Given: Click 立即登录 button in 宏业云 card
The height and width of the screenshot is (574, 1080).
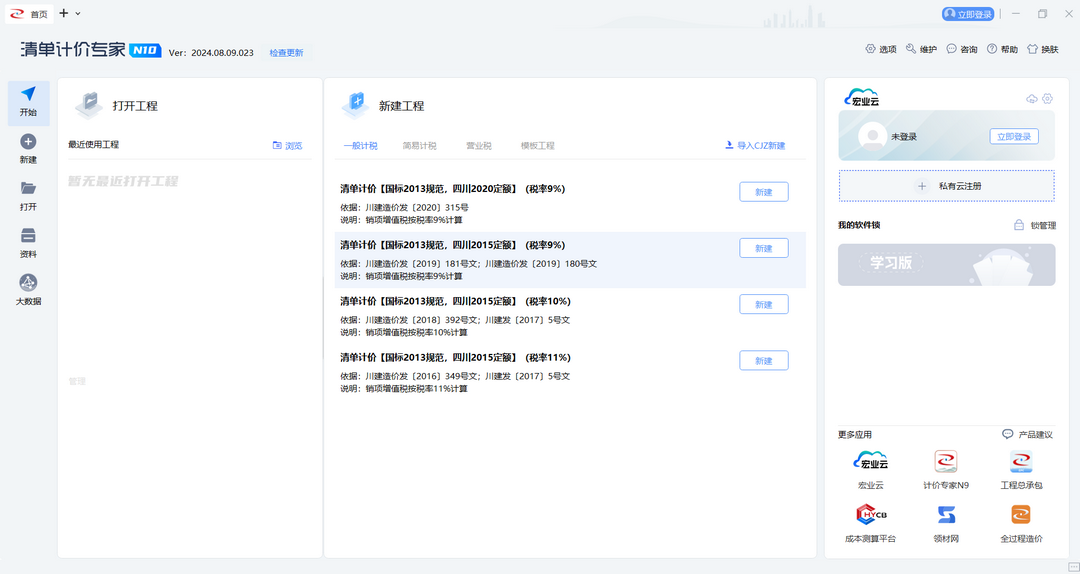Looking at the screenshot, I should 1014,136.
